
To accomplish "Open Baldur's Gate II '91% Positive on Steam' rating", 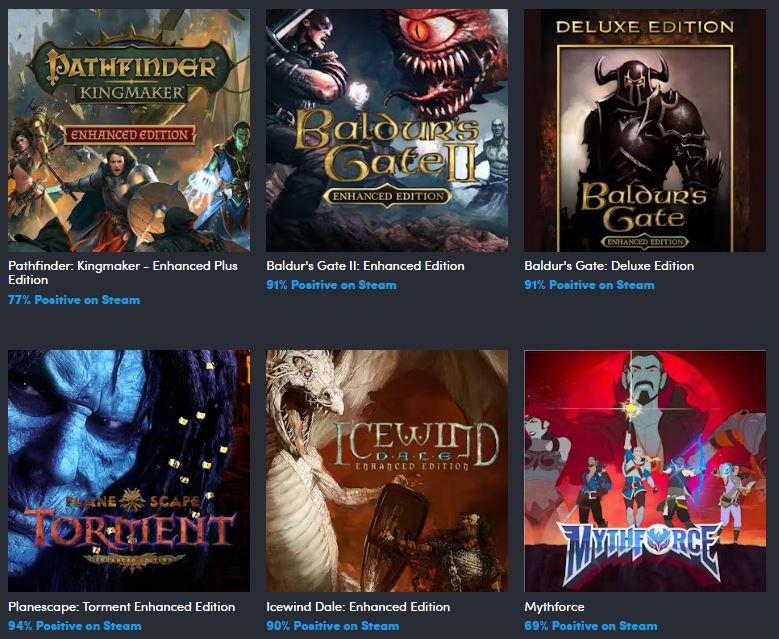I will click(331, 285).
